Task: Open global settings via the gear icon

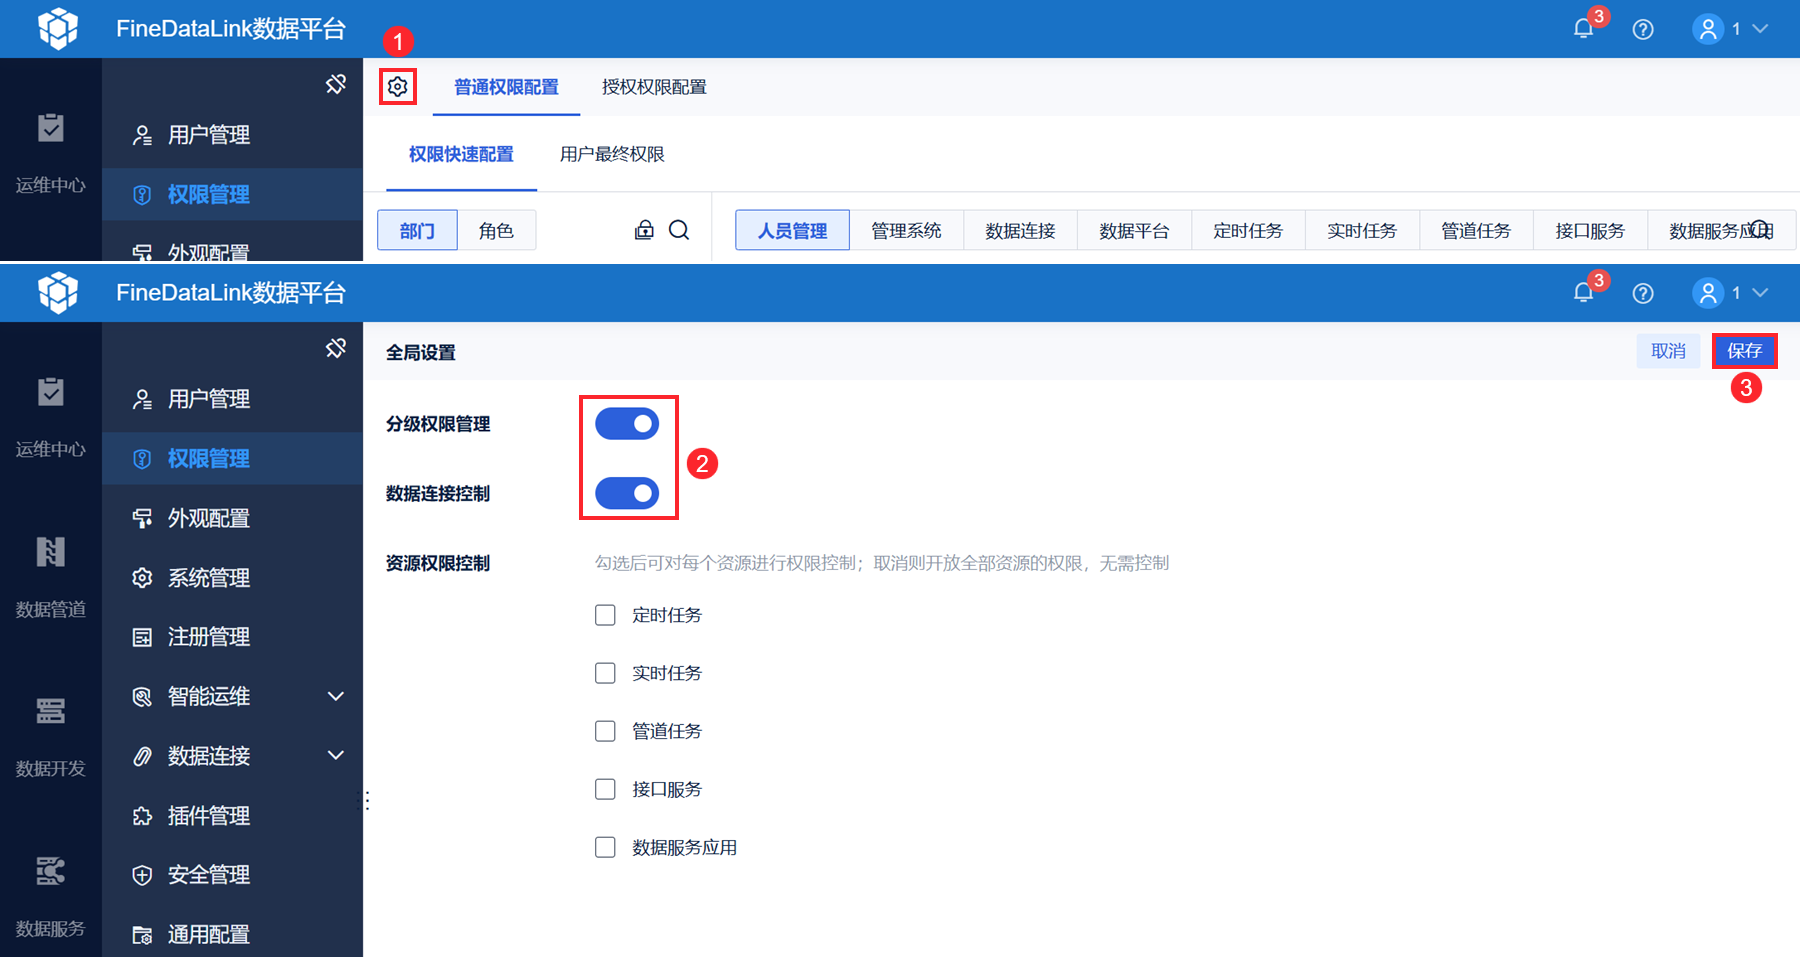Action: coord(398,87)
